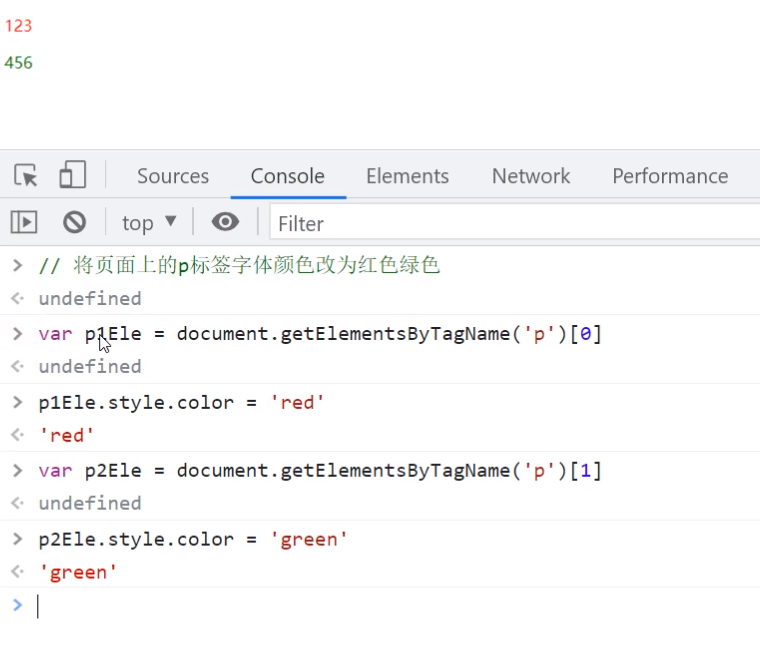Click the blue console prompt input line
The image size is (760, 647).
pos(300,606)
